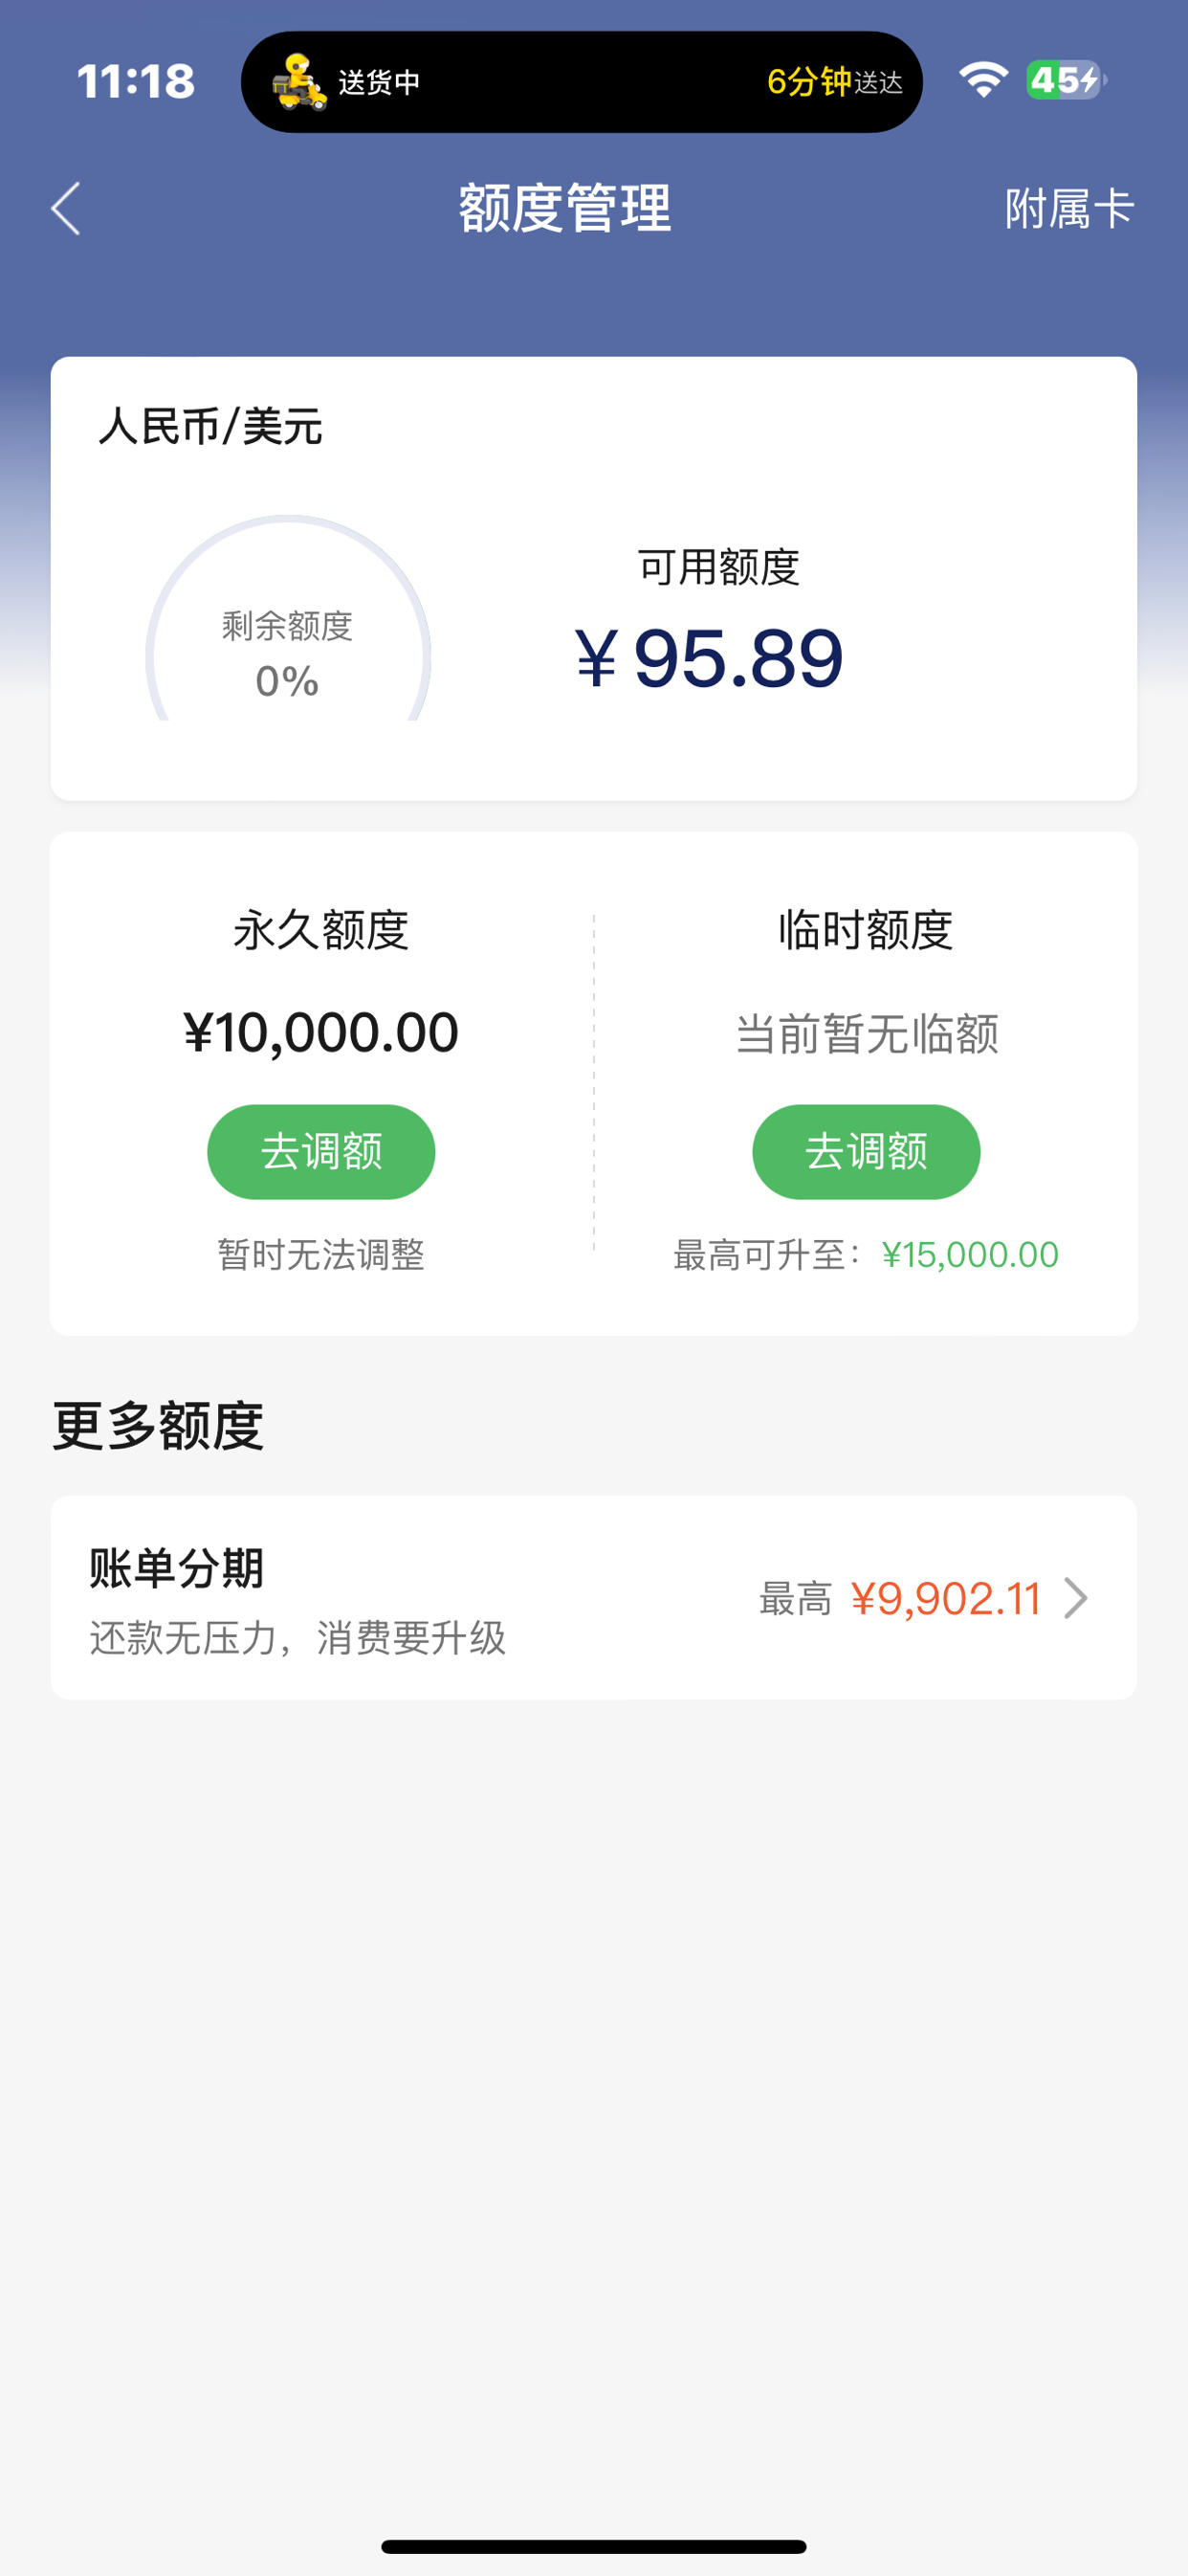Viewport: 1188px width, 2576px height.
Task: Open the 账单分期 installment row title
Action: [x=176, y=1568]
